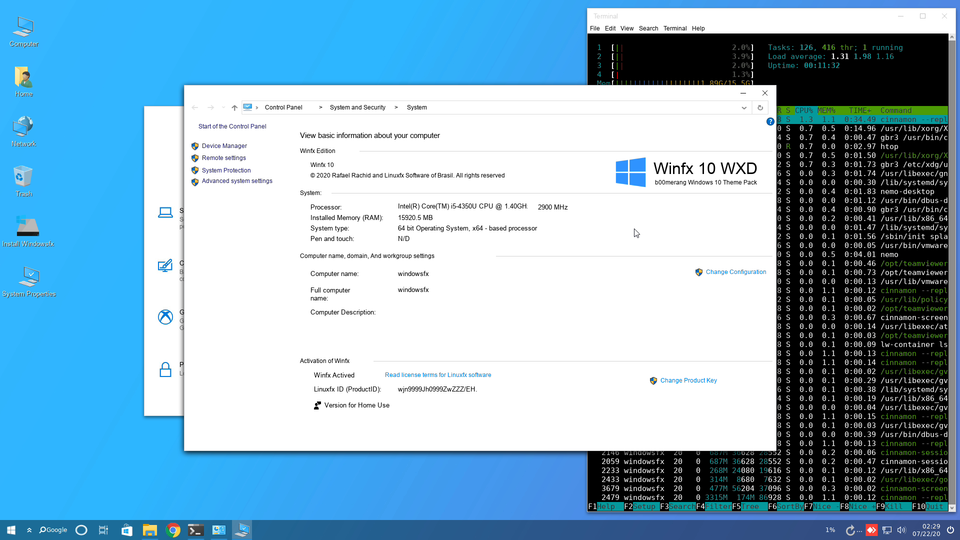Screen dimensions: 960x540
Task: Open the Network desktop icon
Action: (x=24, y=132)
